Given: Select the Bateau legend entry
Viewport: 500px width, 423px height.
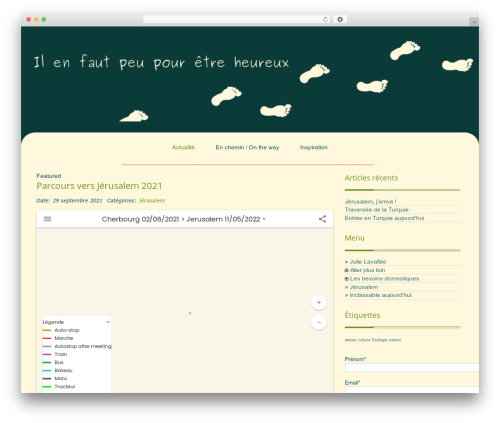Looking at the screenshot, I should (58, 370).
